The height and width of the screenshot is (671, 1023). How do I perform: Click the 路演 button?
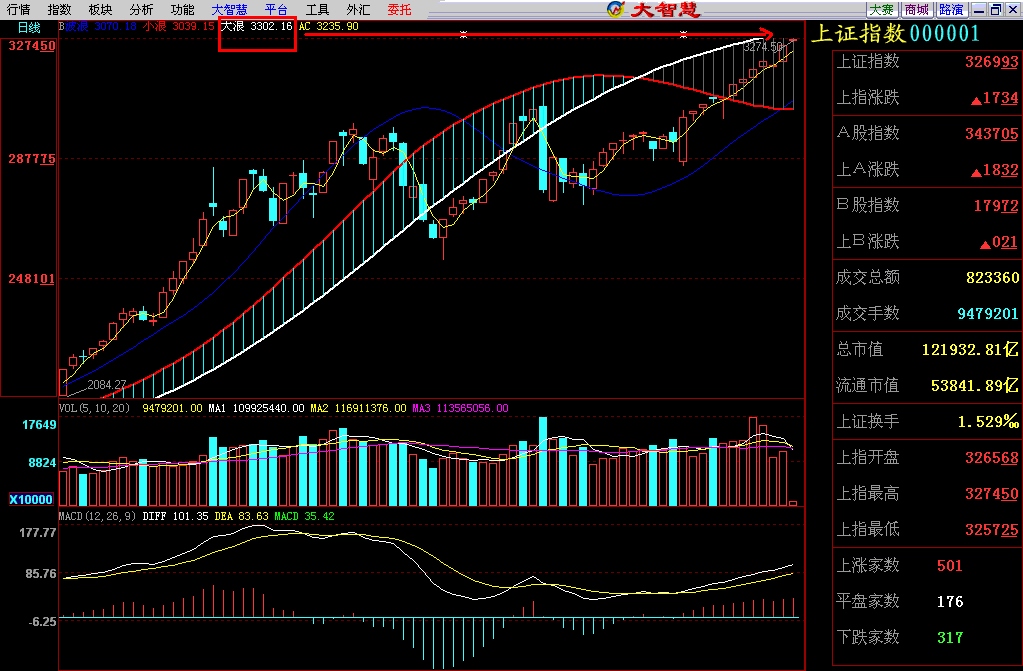click(x=951, y=9)
